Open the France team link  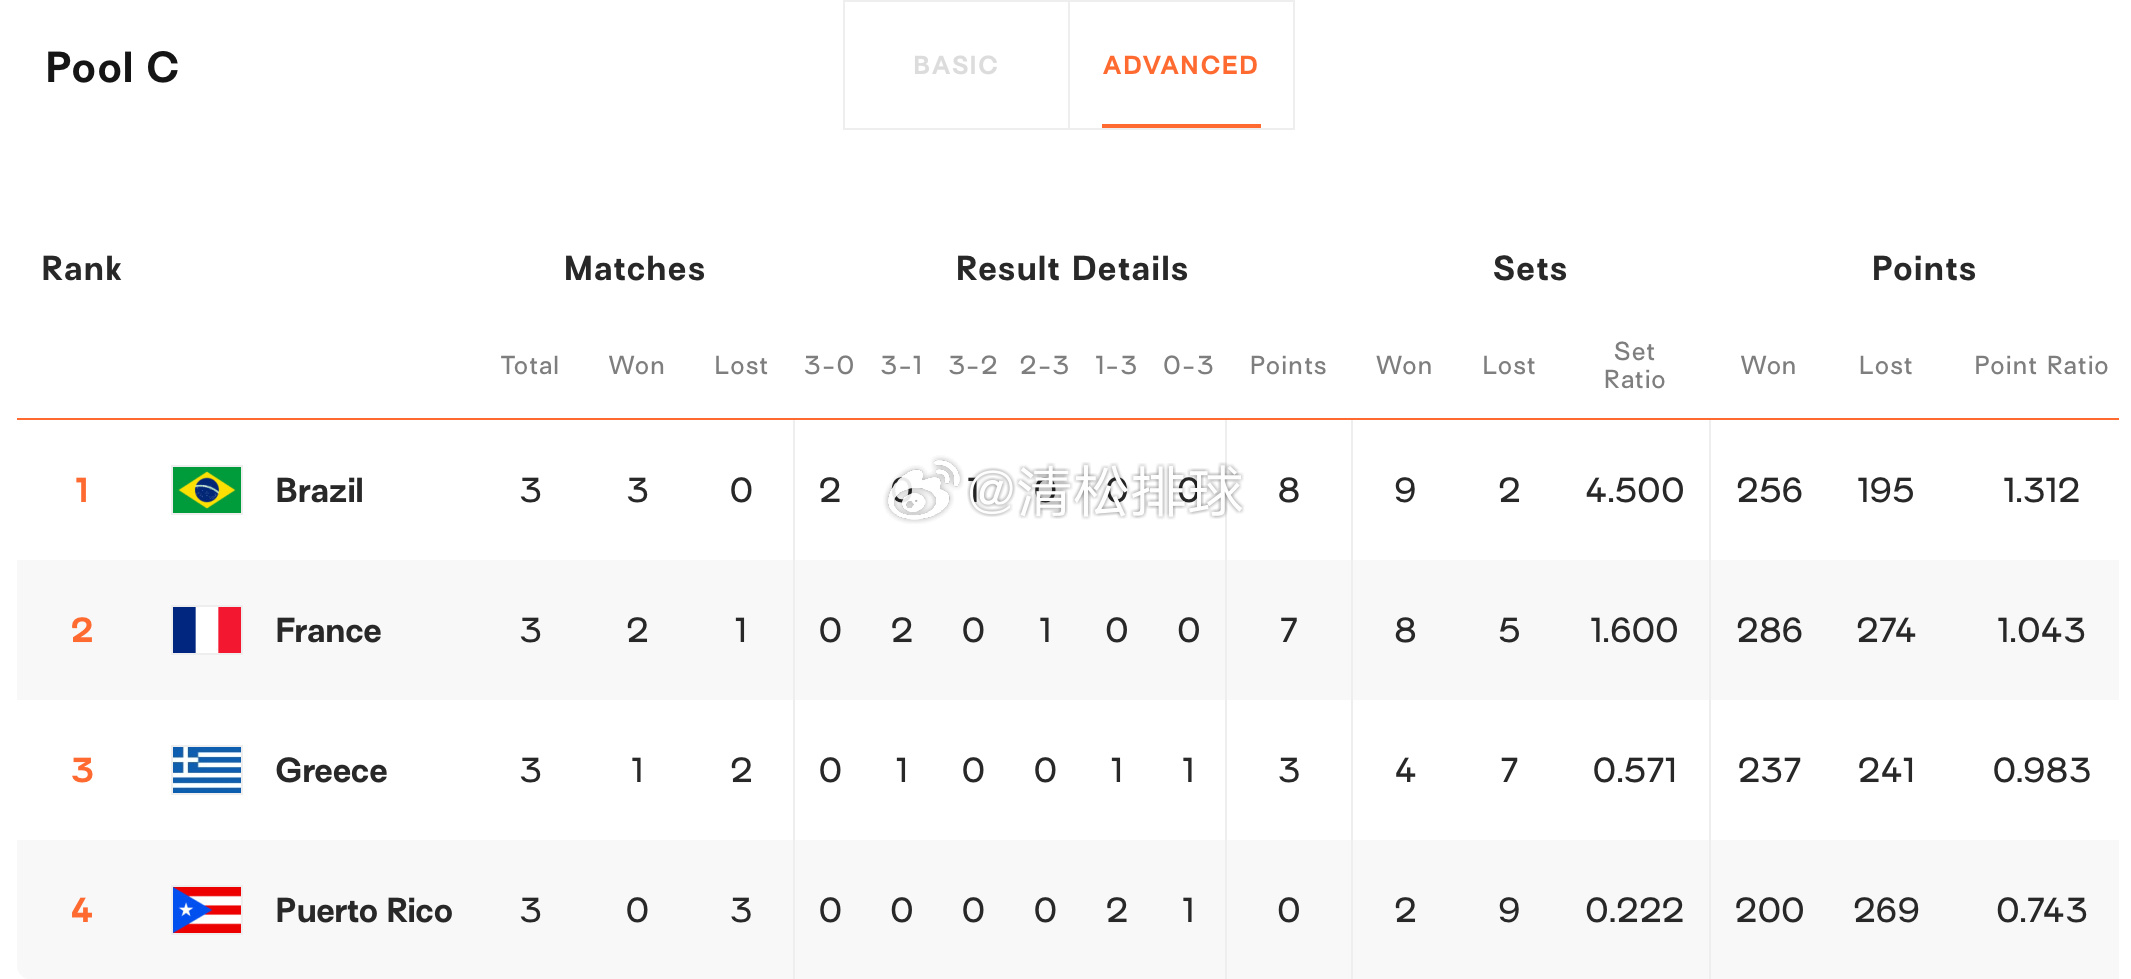click(x=328, y=631)
